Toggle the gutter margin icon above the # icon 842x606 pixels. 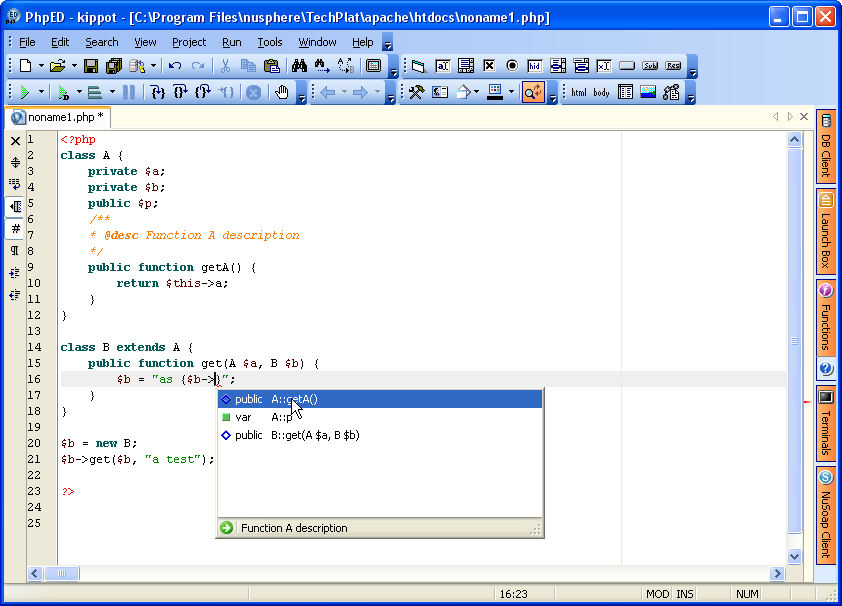16,207
